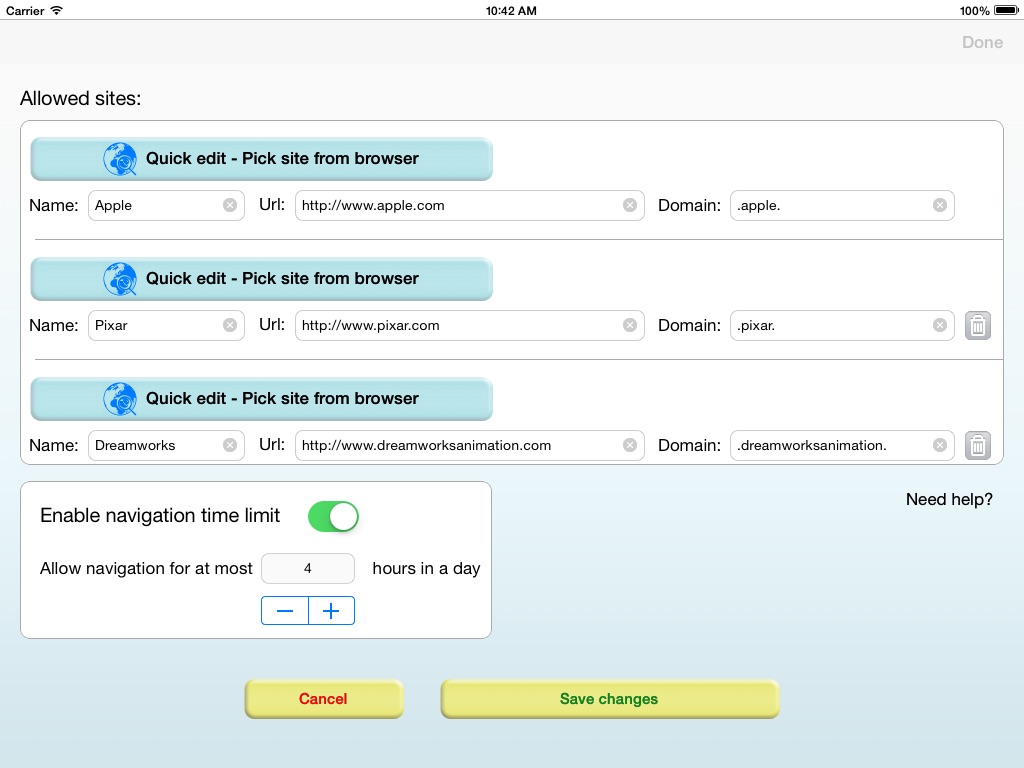This screenshot has height=768, width=1024.
Task: Clear the Apple name field
Action: pyautogui.click(x=230, y=205)
